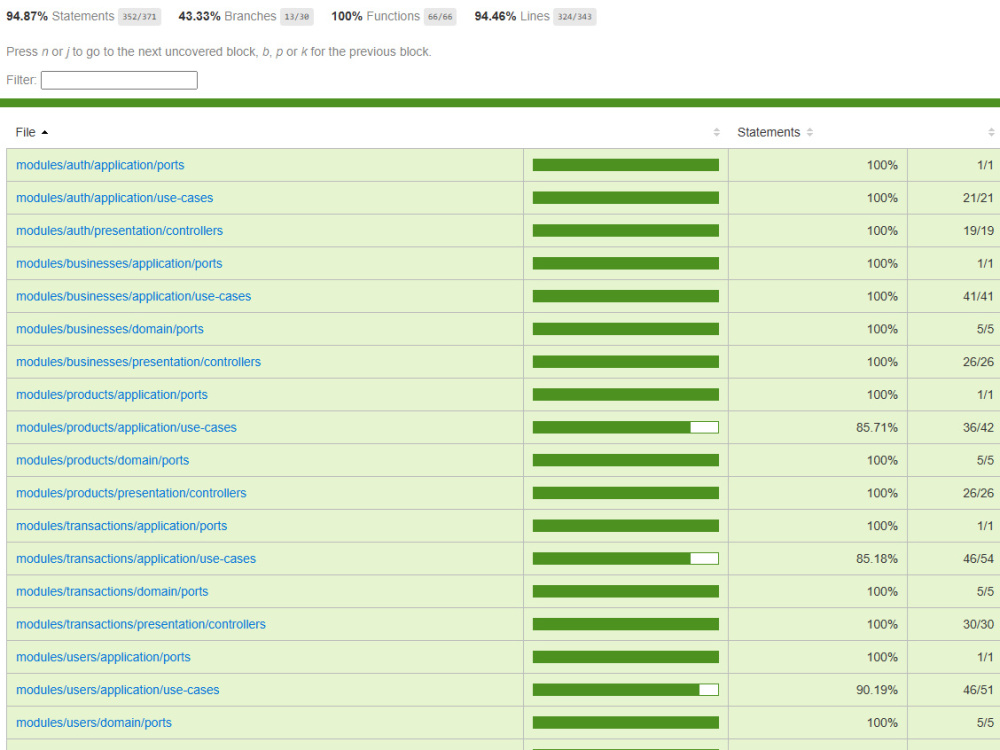This screenshot has height=750, width=1000.
Task: Open modules/users/domain/ports
Action: click(94, 723)
